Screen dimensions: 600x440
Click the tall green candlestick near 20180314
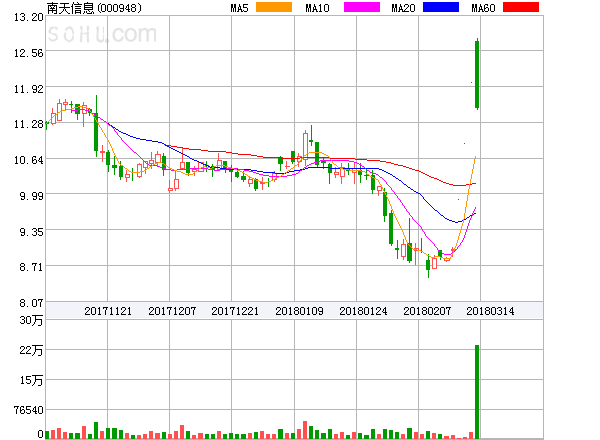coord(477,74)
